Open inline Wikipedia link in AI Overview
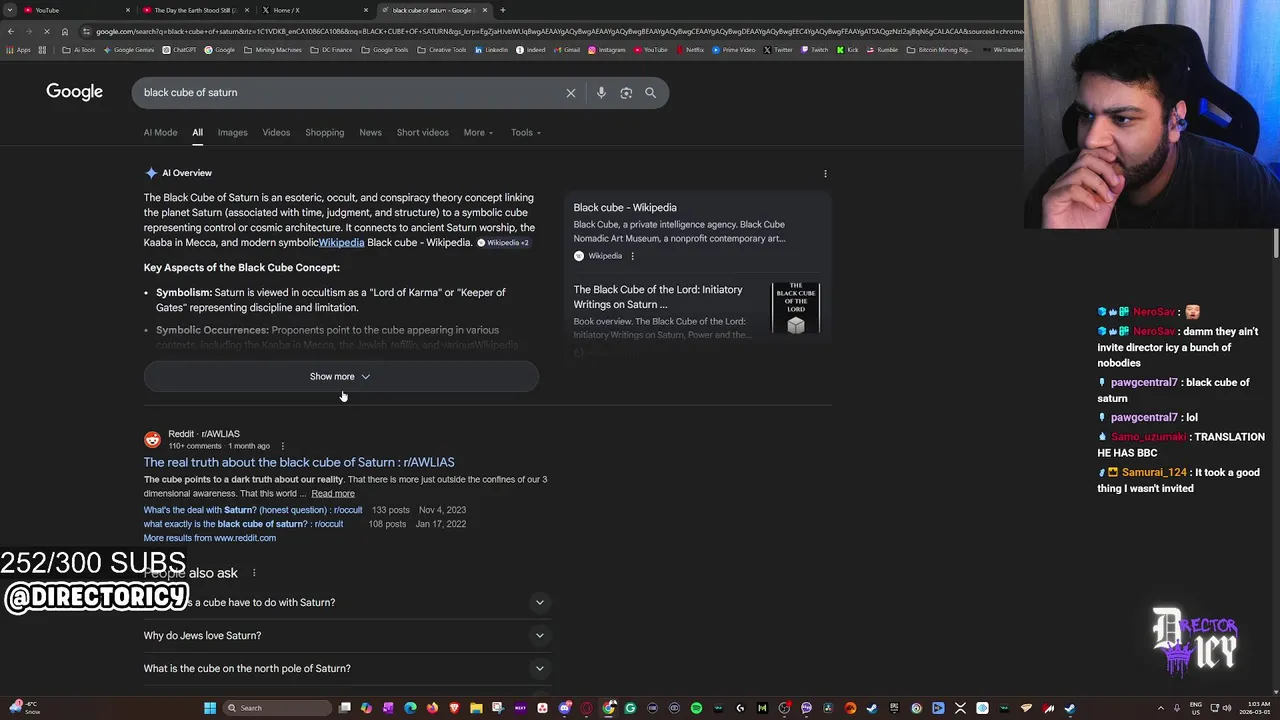Viewport: 1280px width, 720px height. click(341, 243)
